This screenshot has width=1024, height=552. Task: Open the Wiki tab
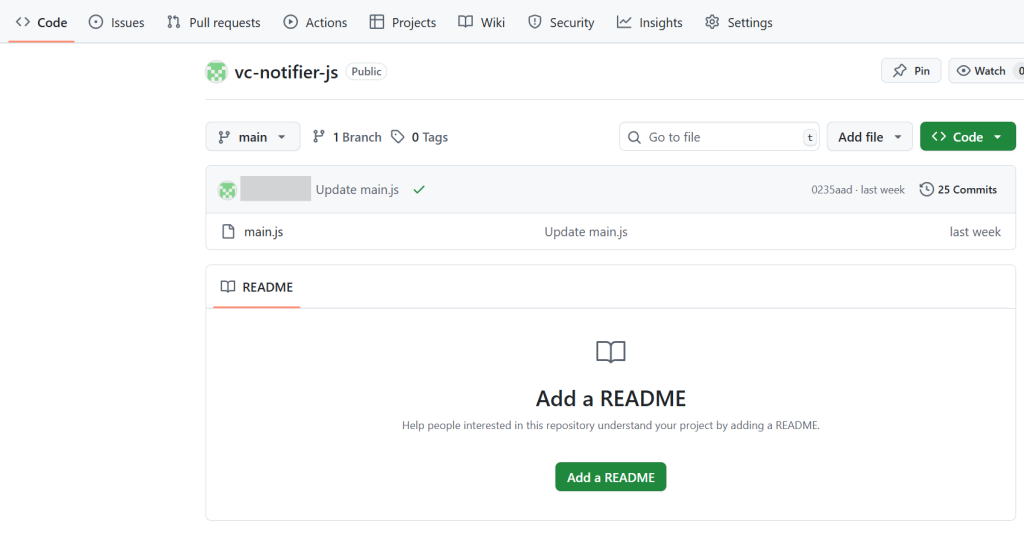point(482,22)
